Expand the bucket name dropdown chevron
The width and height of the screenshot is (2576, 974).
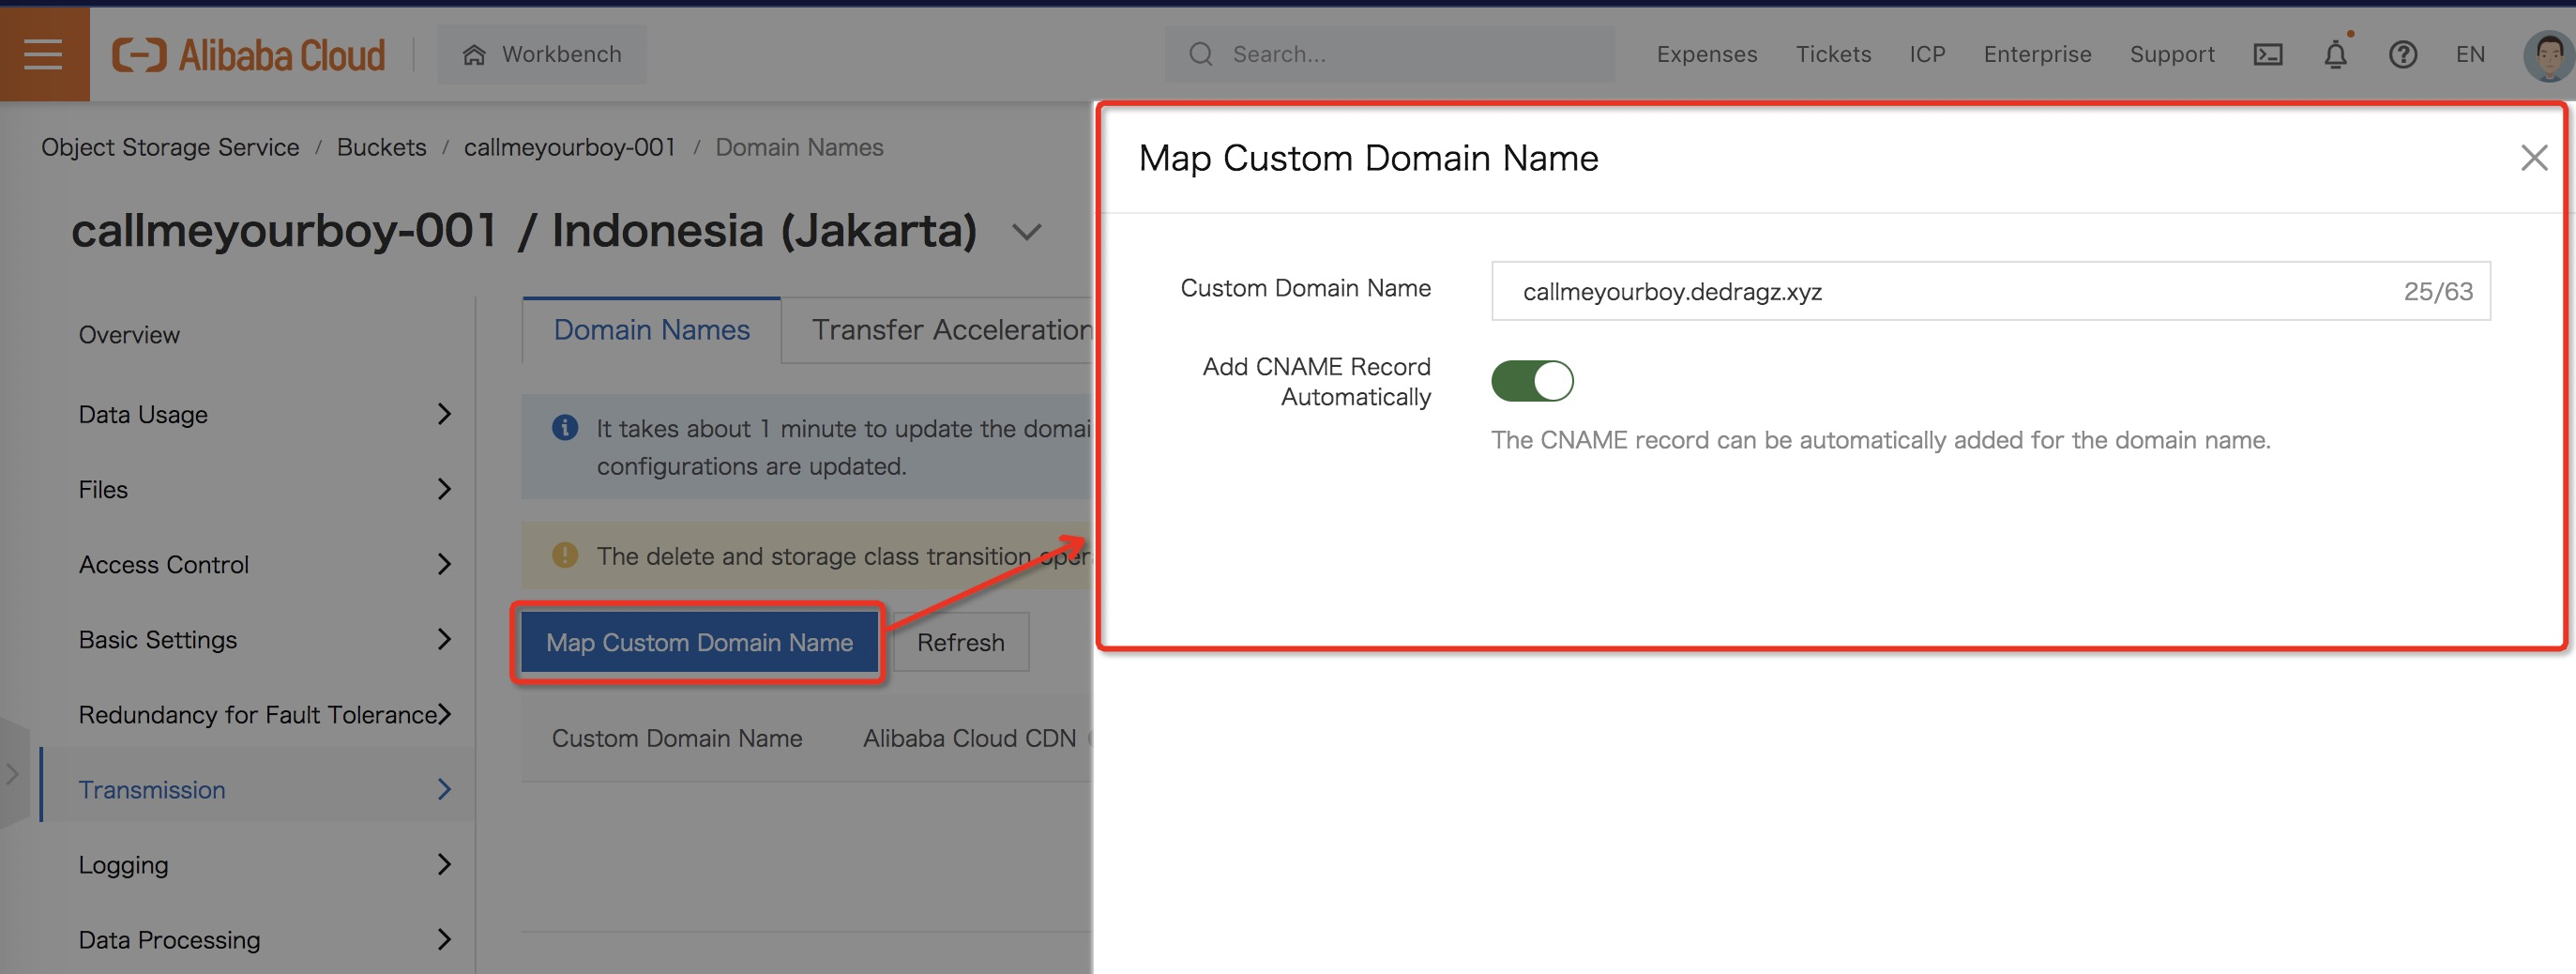click(1026, 233)
